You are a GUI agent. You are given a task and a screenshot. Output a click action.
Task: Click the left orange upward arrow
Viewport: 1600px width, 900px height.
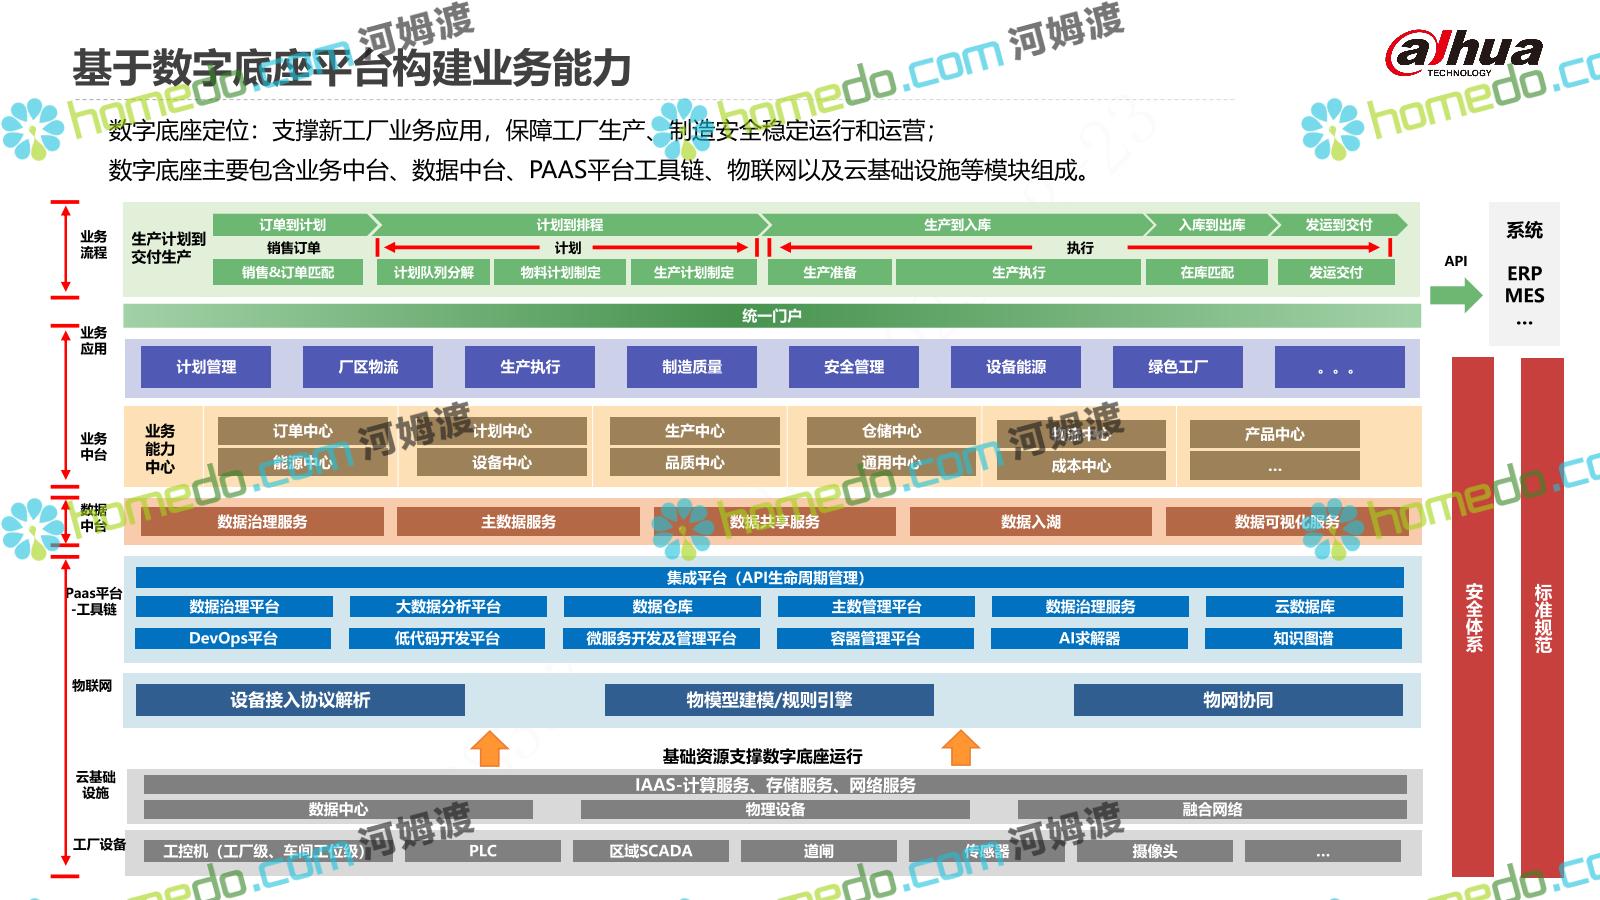(x=489, y=748)
